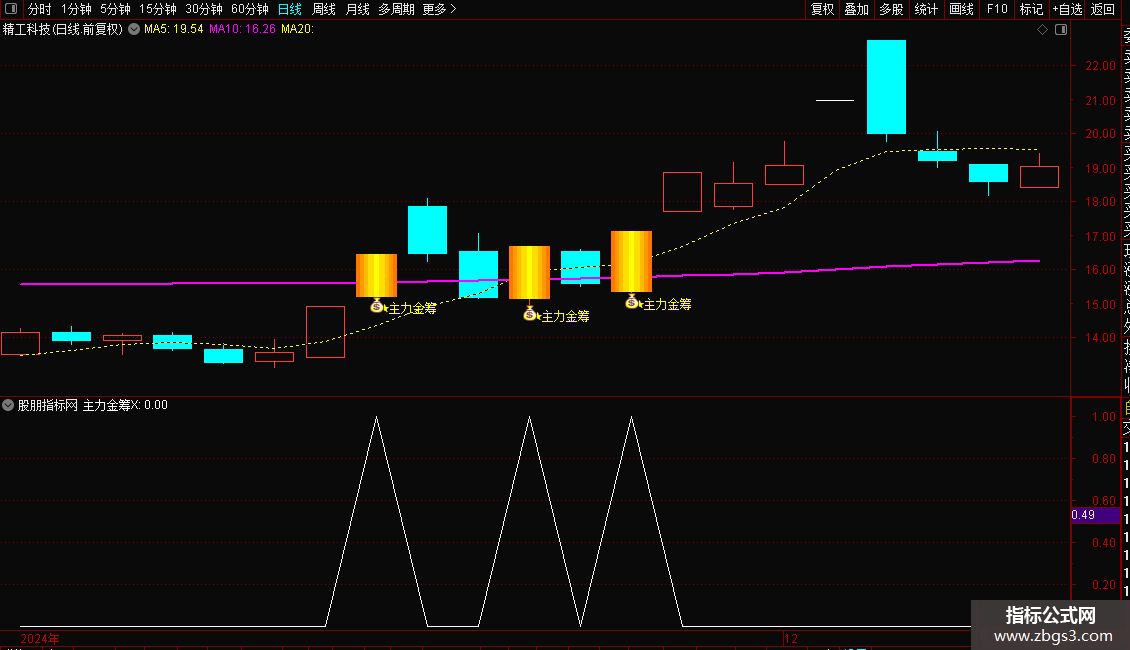Click the 主力金筹X: 0.00 indicator label
Screen dimensions: 1130x650
pos(125,405)
